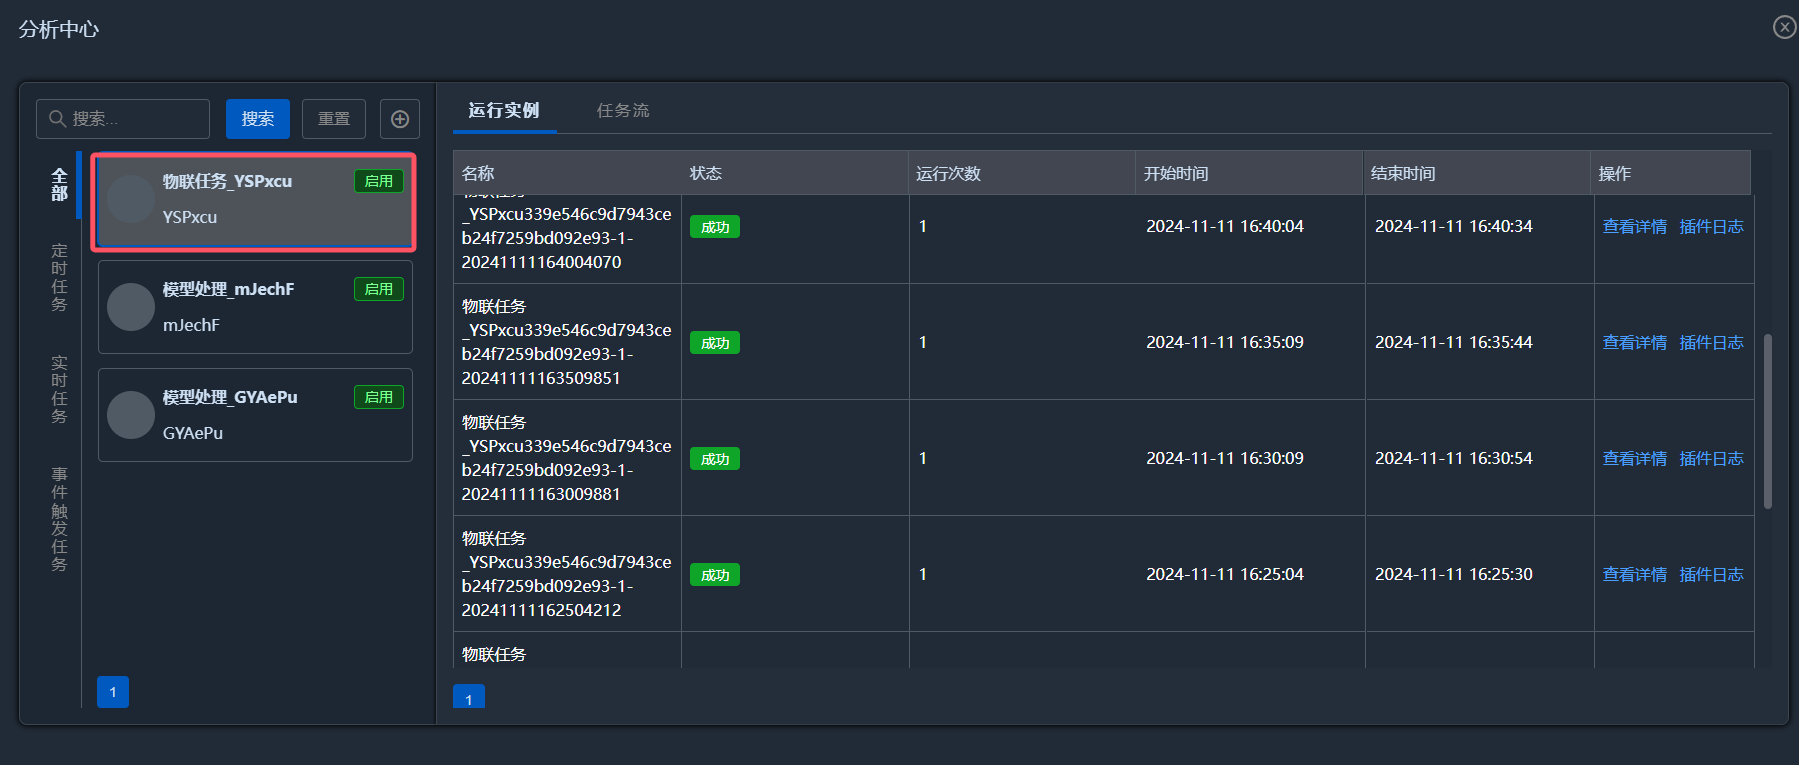Toggle 启用 badge on 模型处理_mJechF

tap(378, 289)
